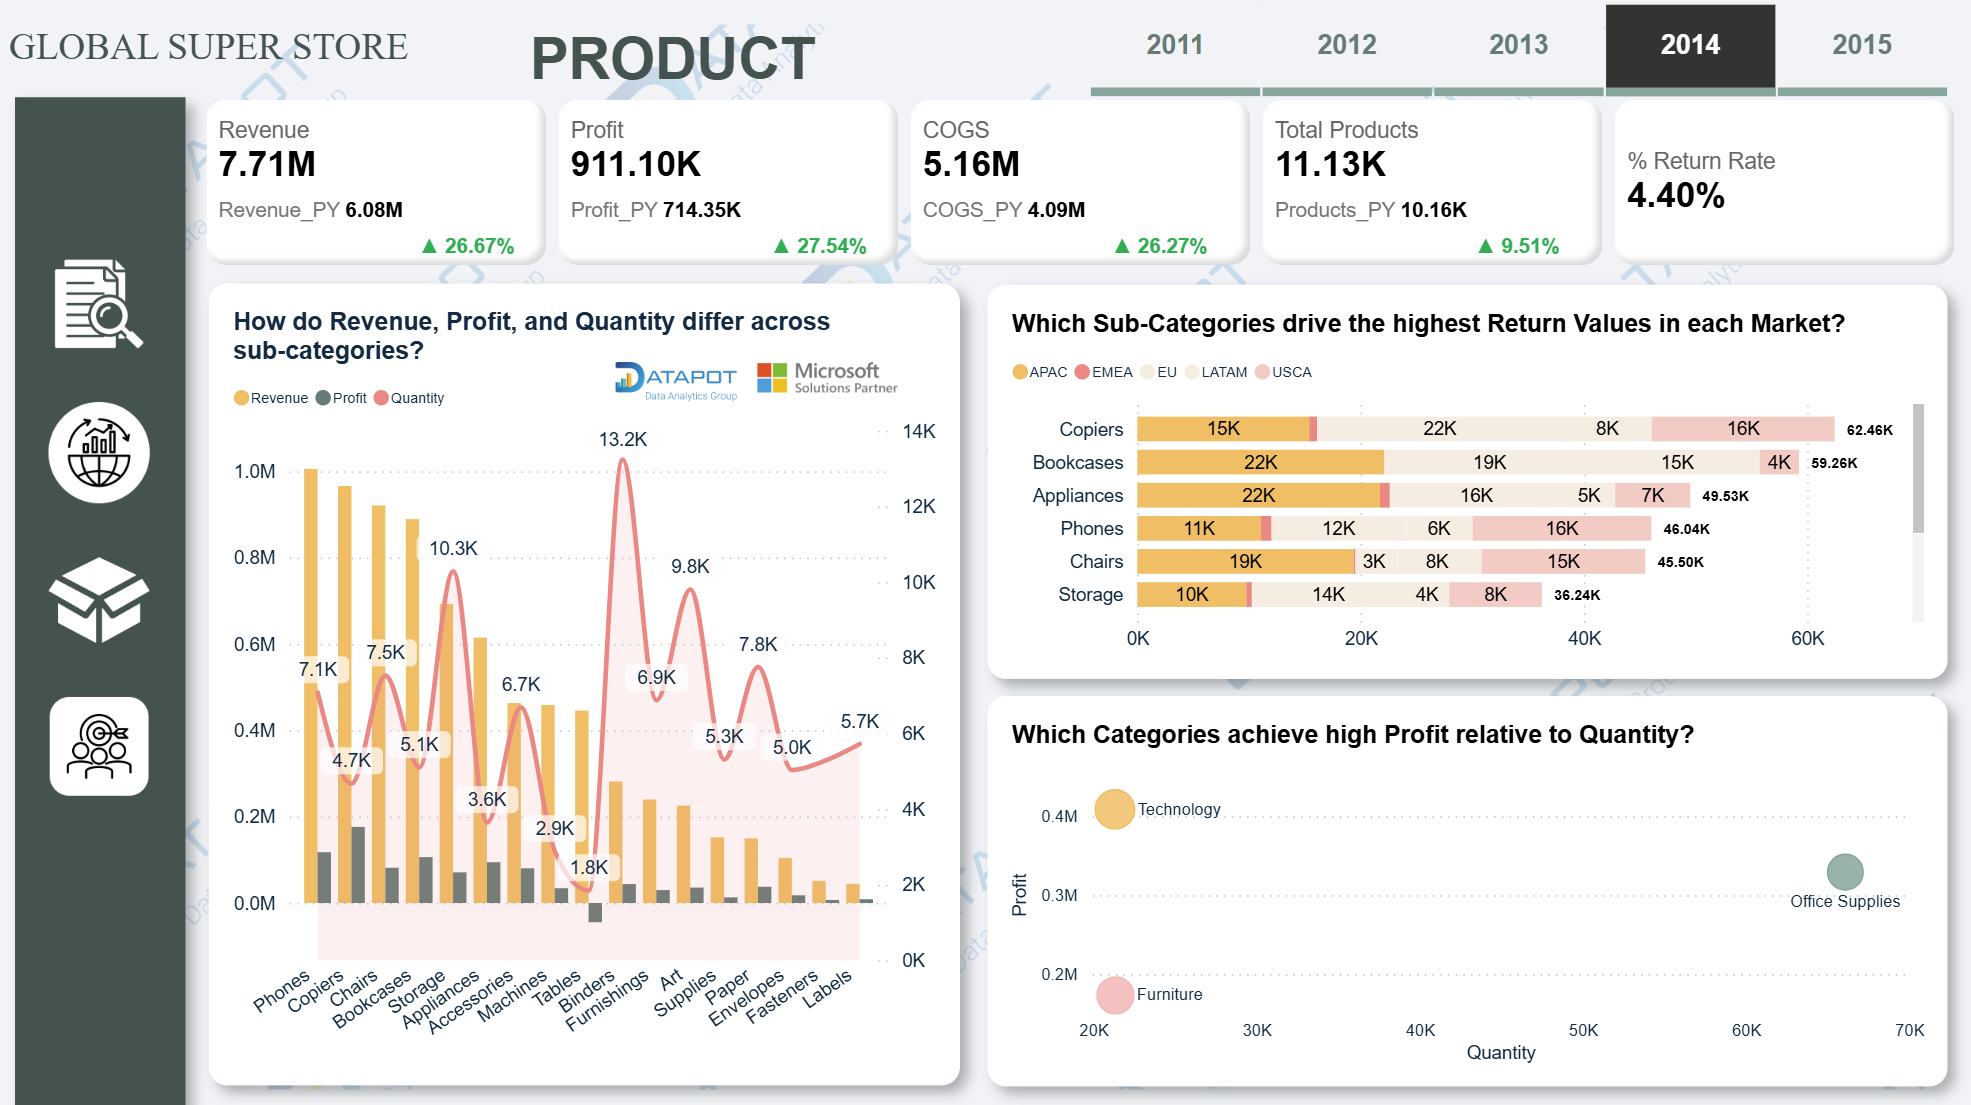
Task: Click the Total Products 11.13K card
Action: click(x=1431, y=182)
